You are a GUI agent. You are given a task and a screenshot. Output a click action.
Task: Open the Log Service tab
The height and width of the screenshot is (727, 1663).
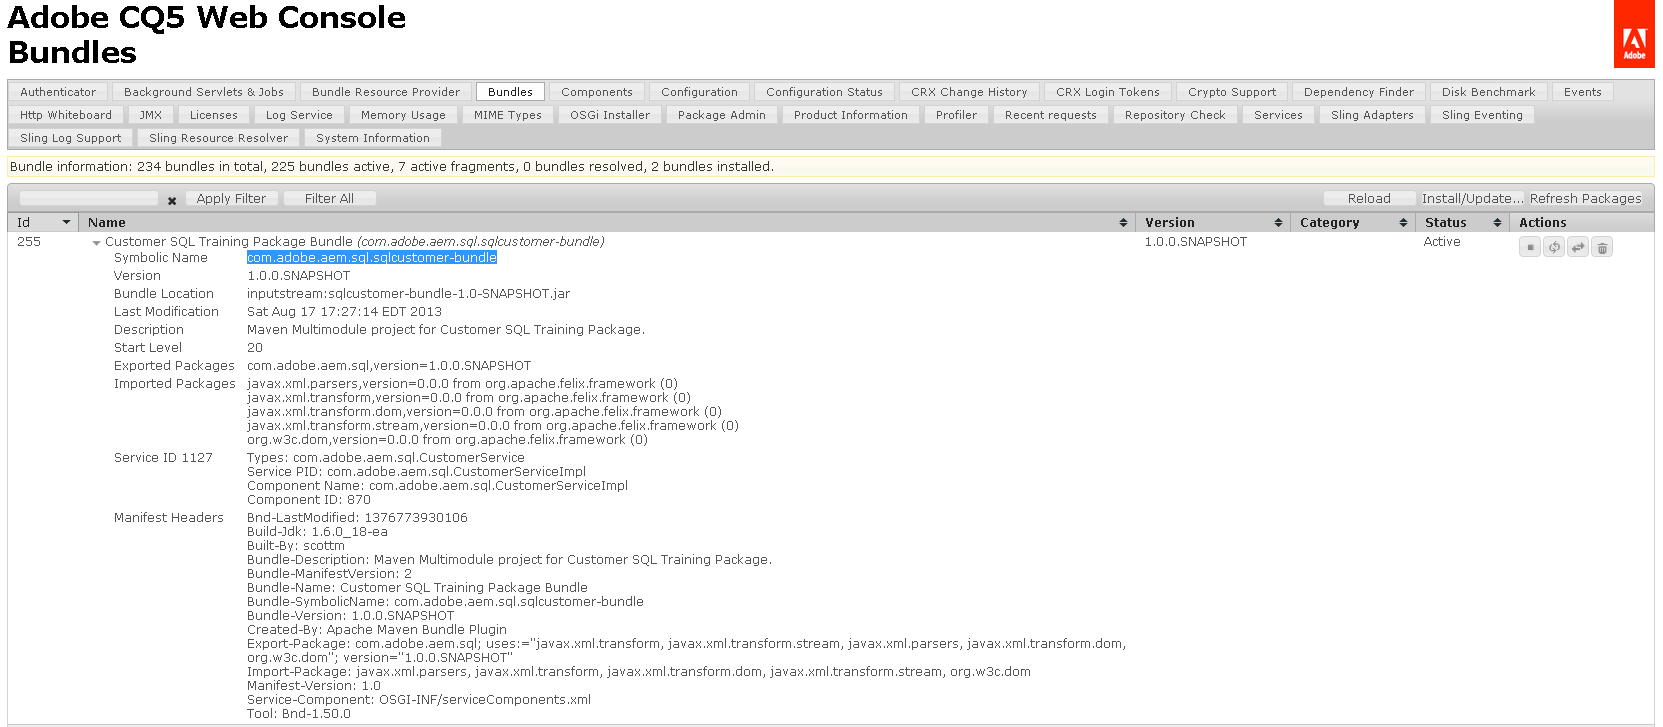tap(299, 115)
